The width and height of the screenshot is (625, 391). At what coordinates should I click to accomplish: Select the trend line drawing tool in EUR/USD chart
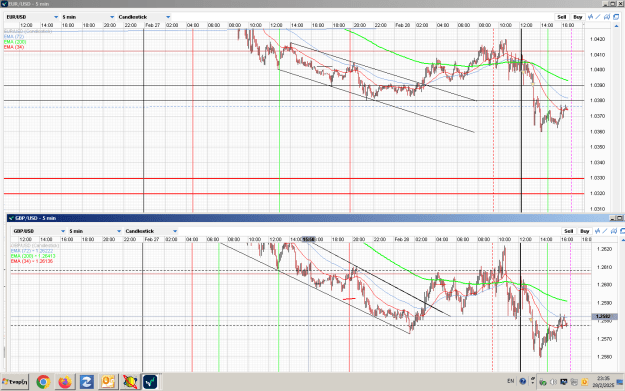point(598,17)
